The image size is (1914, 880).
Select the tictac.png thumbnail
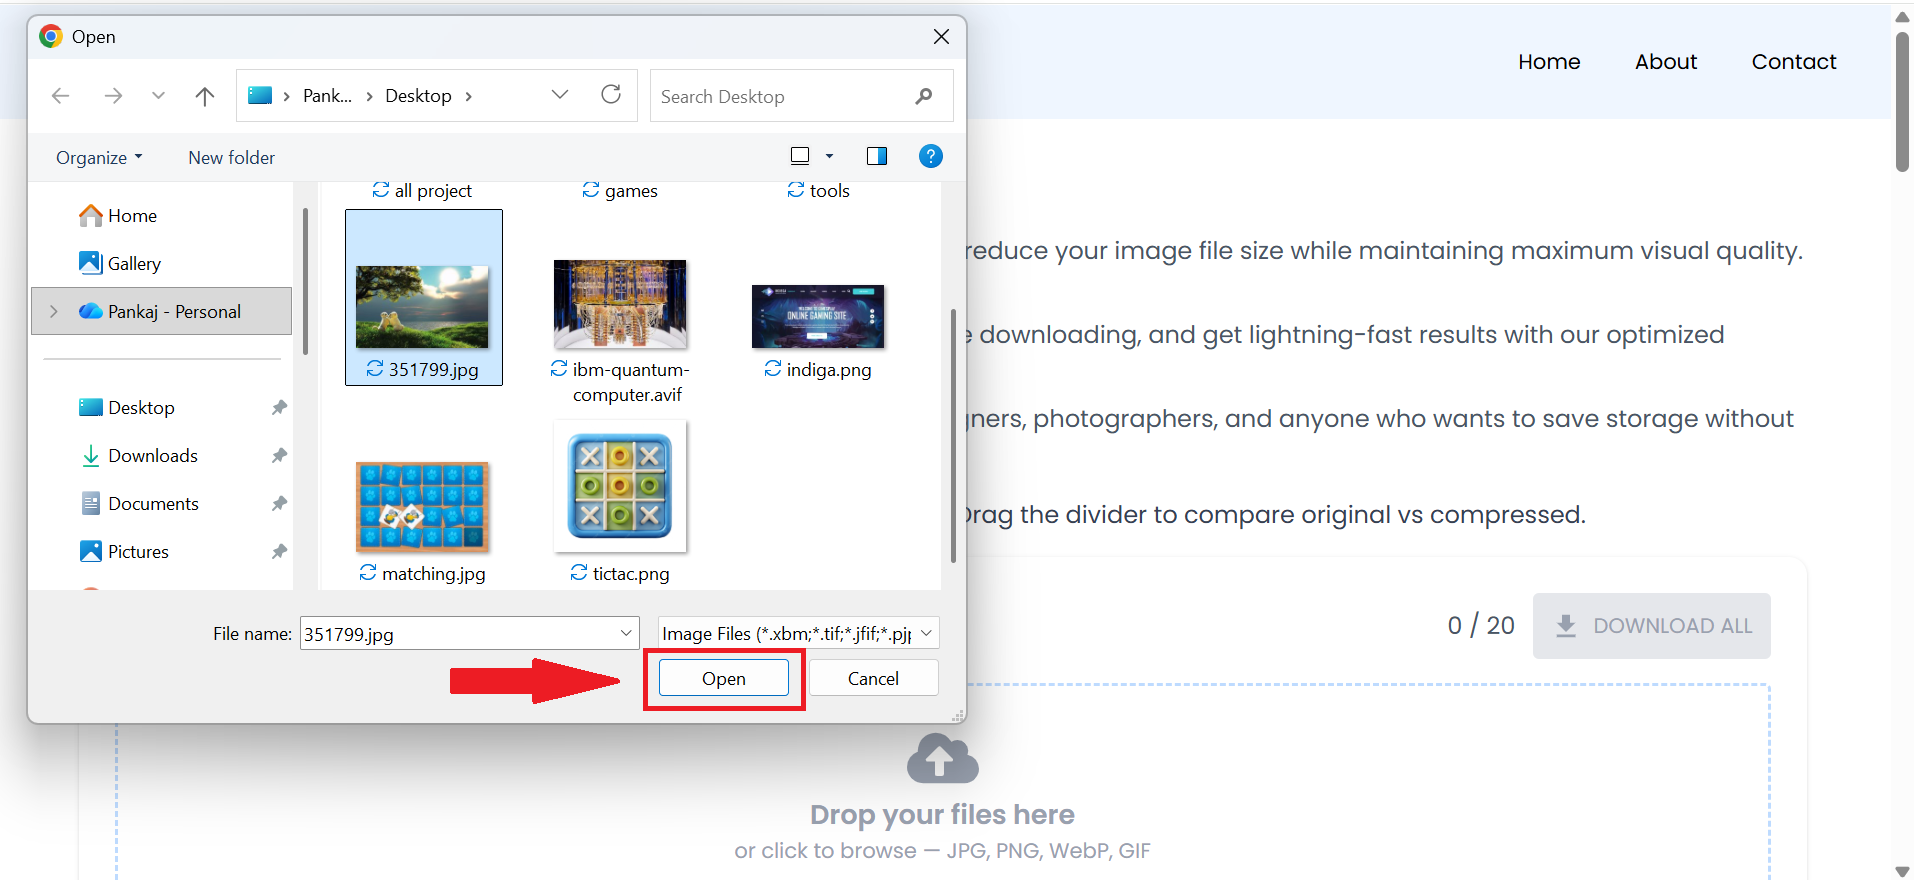coord(620,486)
